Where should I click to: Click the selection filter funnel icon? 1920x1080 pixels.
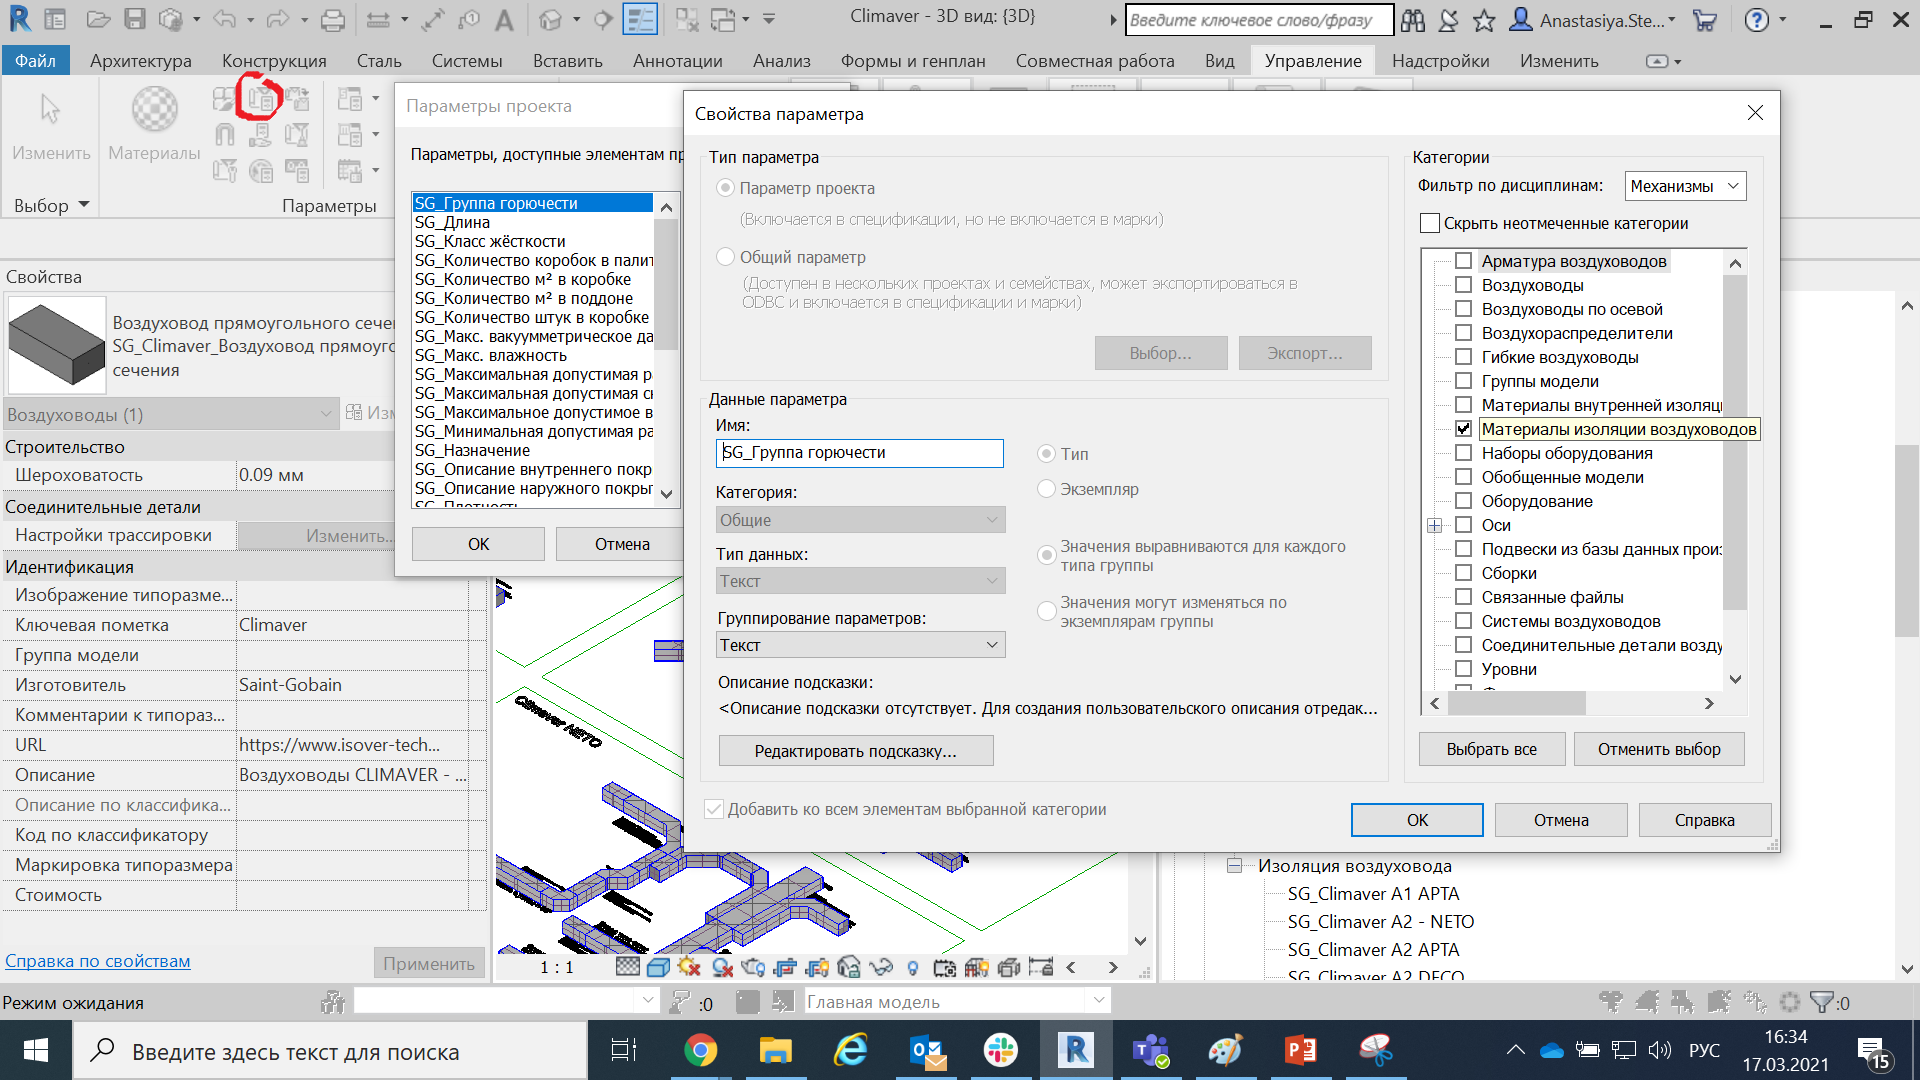[x=1822, y=1002]
